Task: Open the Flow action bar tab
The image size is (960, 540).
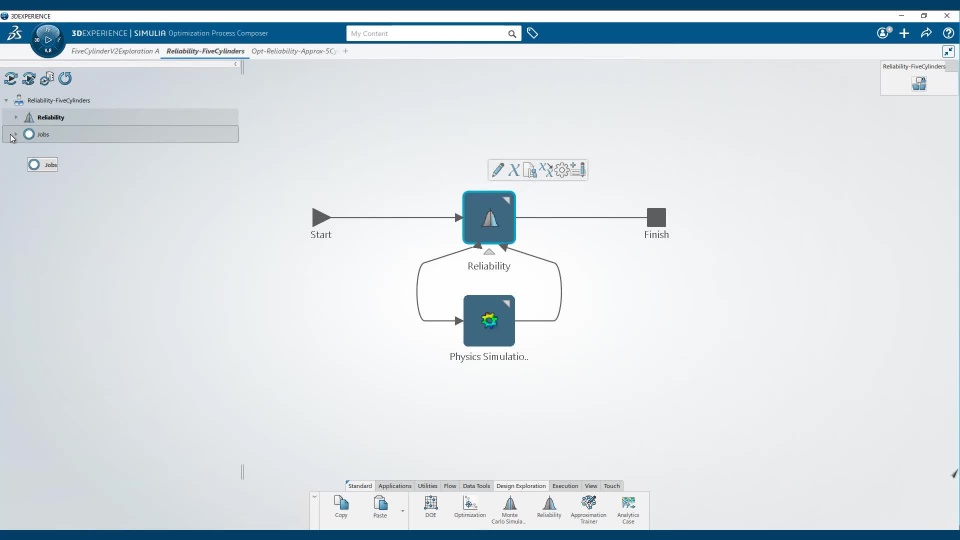Action: click(x=450, y=486)
